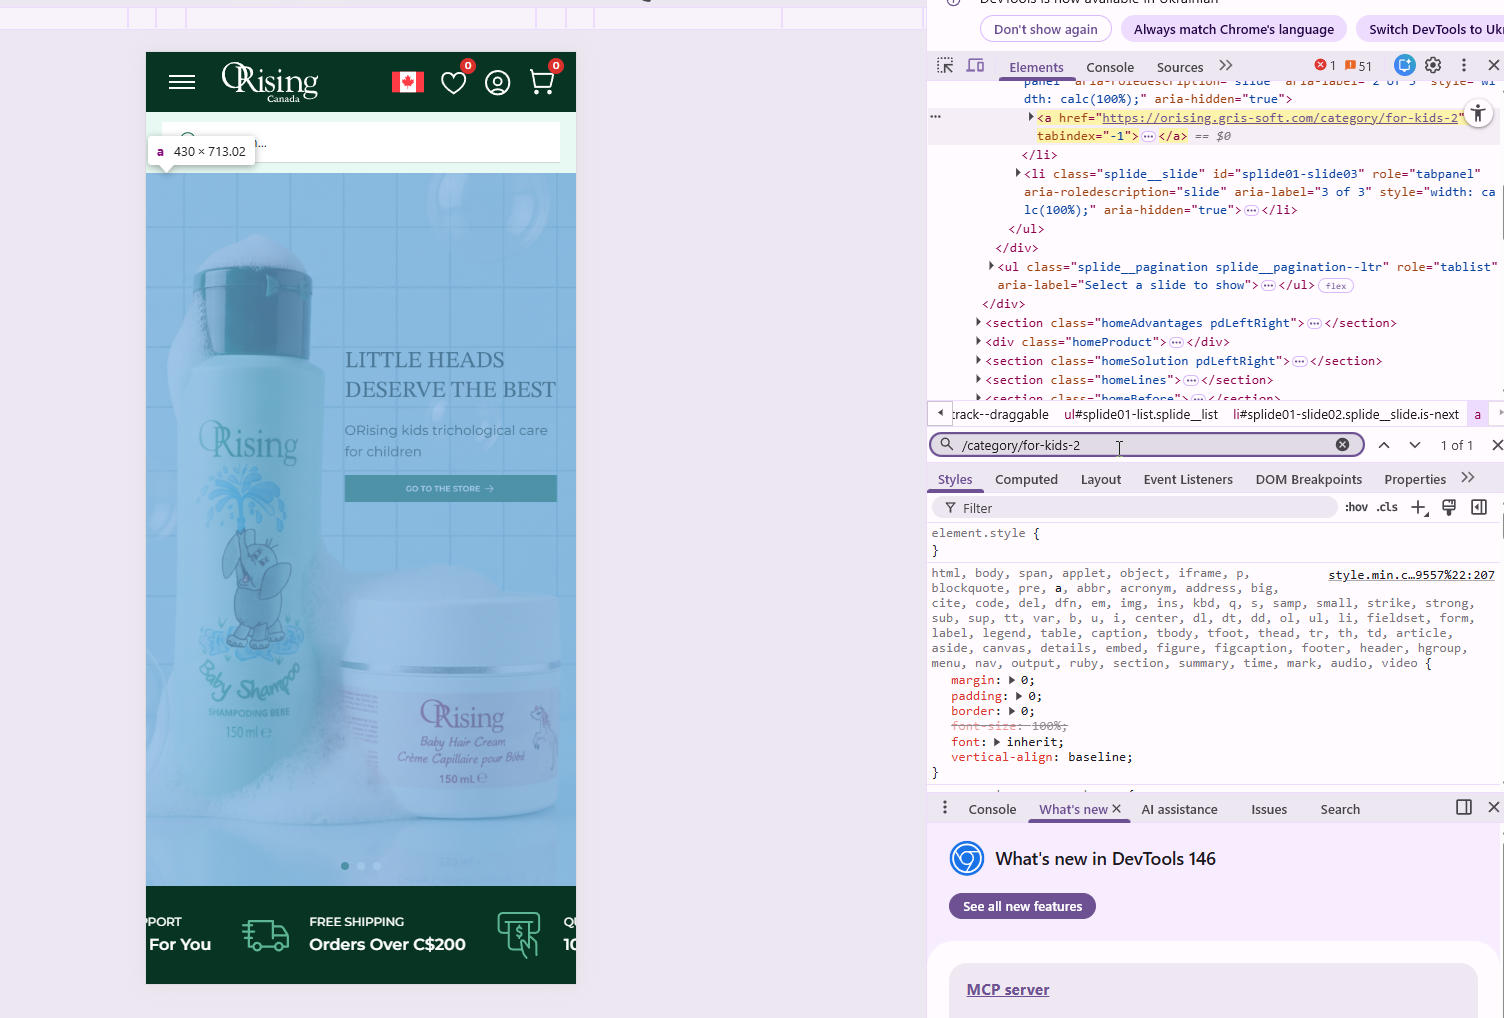Viewport: 1504px width, 1018px height.
Task: Click the flex badge on pagination ul
Action: coord(1336,286)
